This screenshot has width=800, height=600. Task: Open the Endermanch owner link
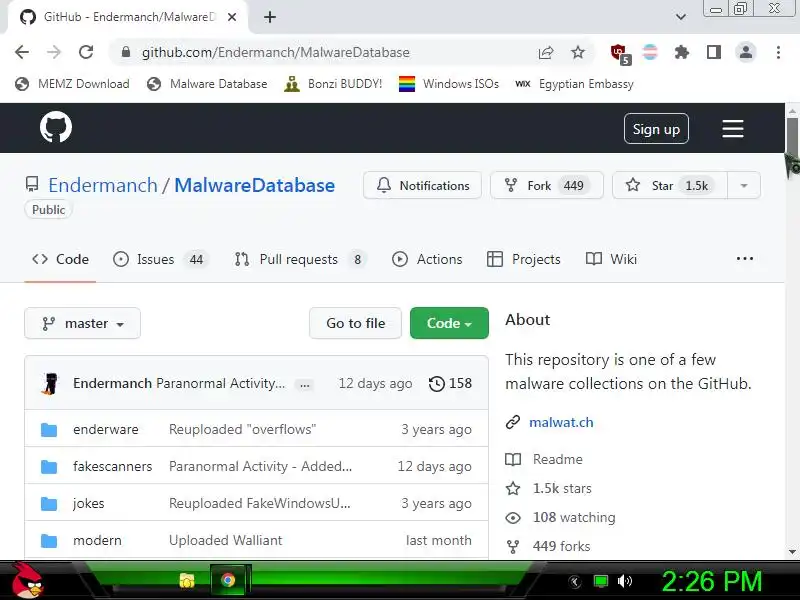tap(103, 185)
